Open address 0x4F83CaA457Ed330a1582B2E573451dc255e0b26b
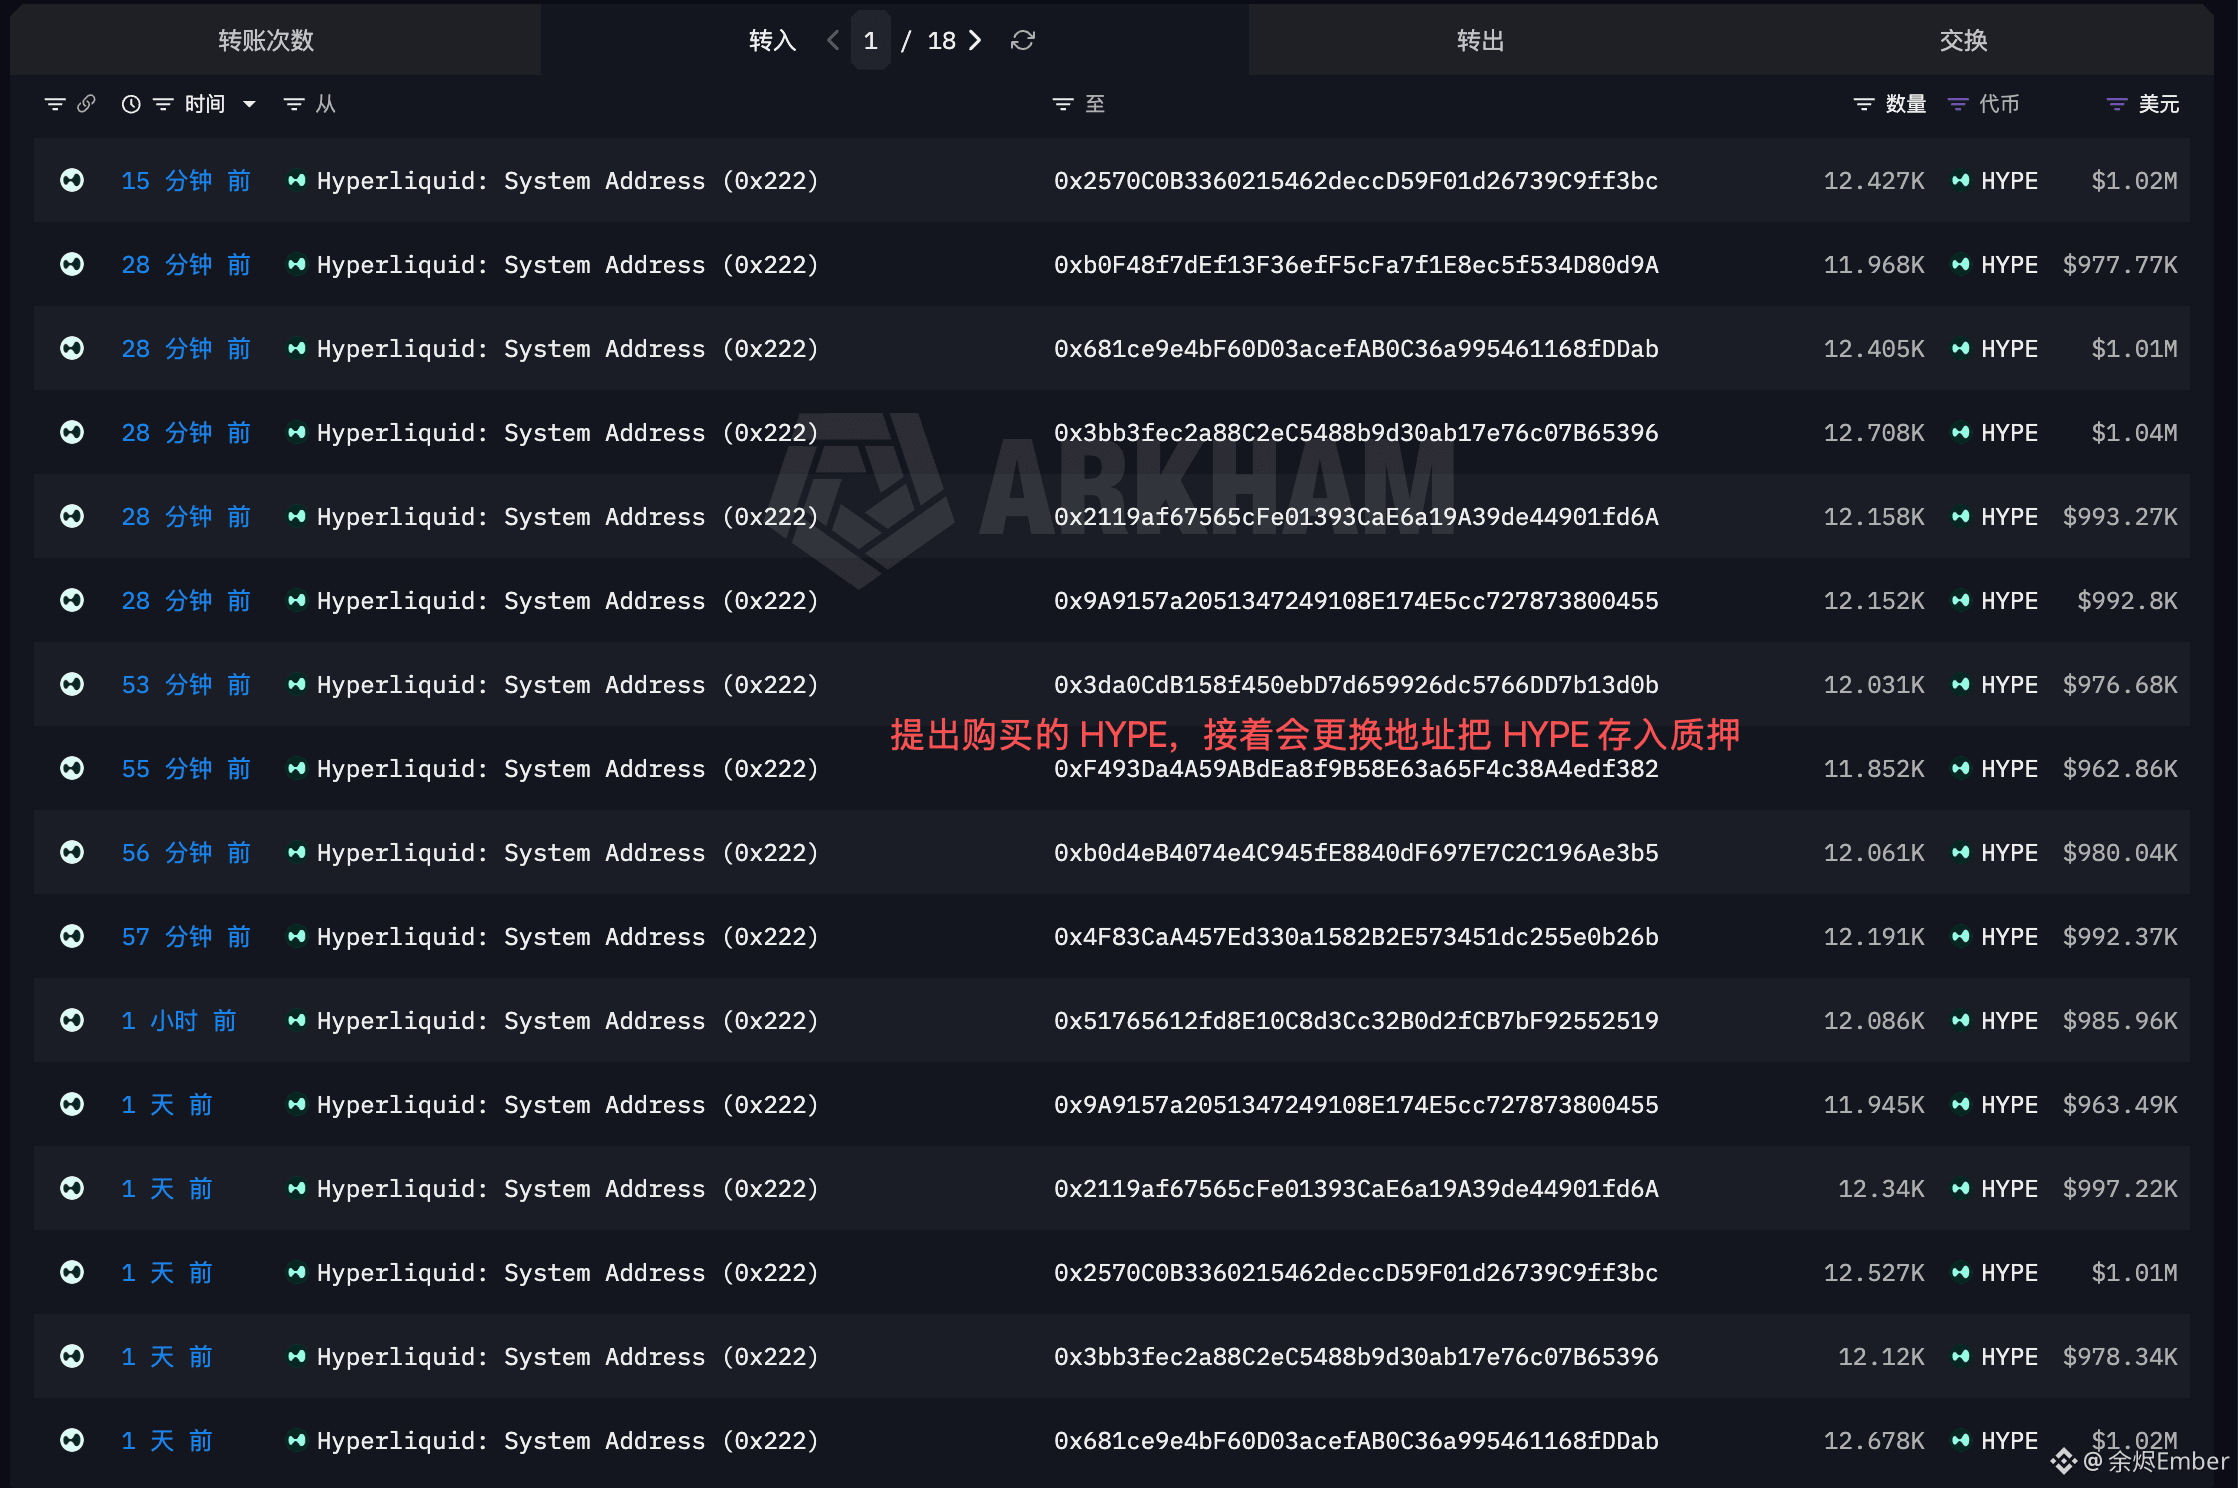 click(1356, 936)
